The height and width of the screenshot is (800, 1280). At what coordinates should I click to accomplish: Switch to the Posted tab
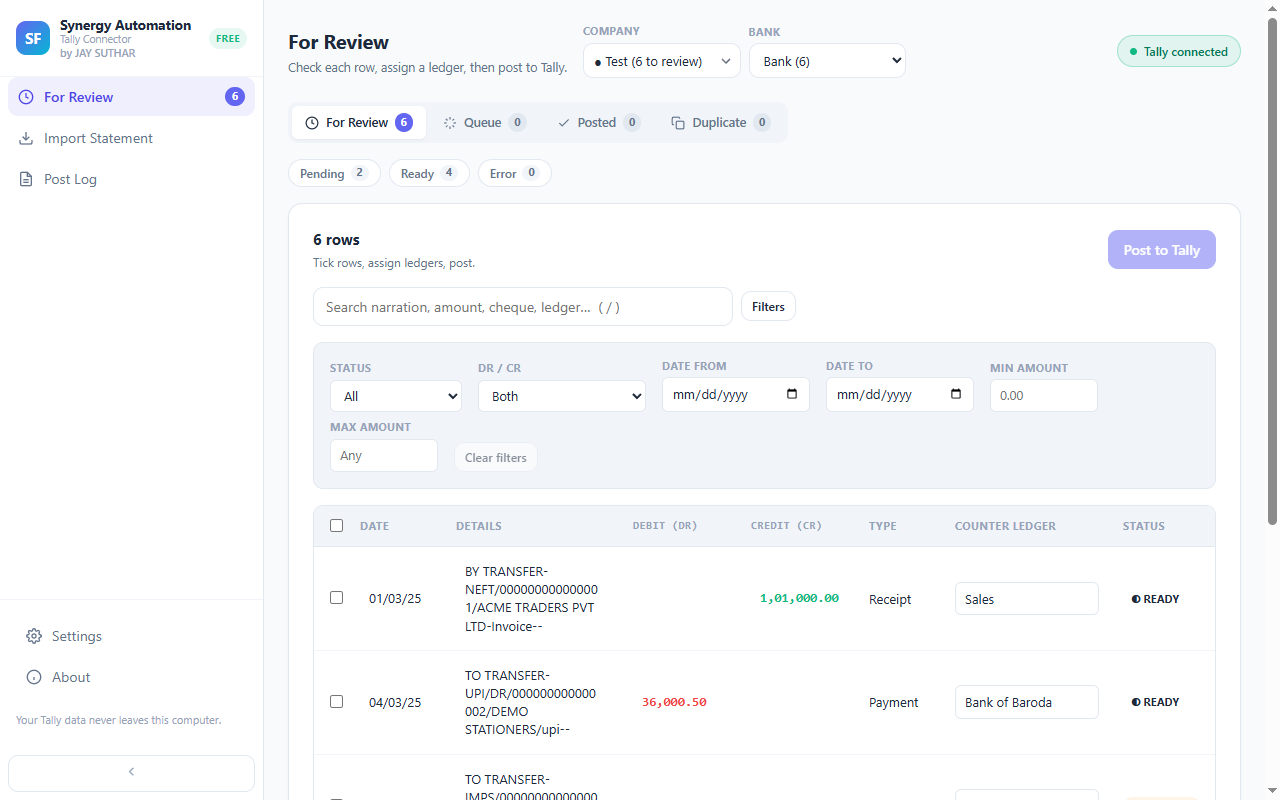(598, 122)
